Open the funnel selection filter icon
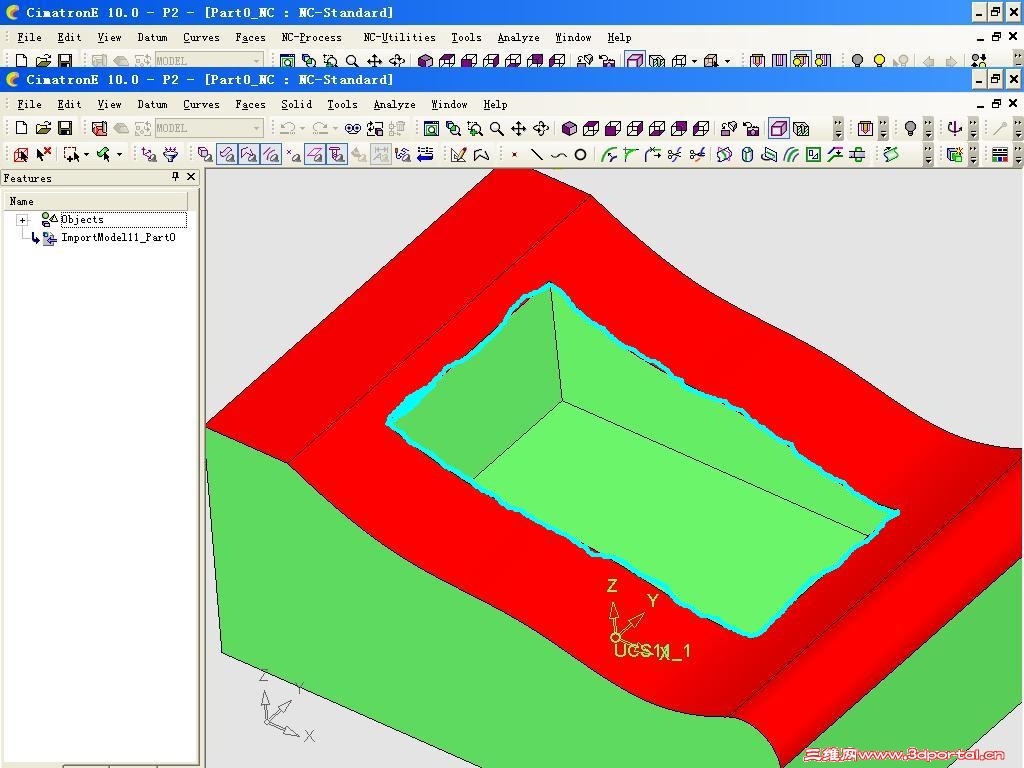Screen dimensions: 1024x768 pyautogui.click(x=170, y=155)
